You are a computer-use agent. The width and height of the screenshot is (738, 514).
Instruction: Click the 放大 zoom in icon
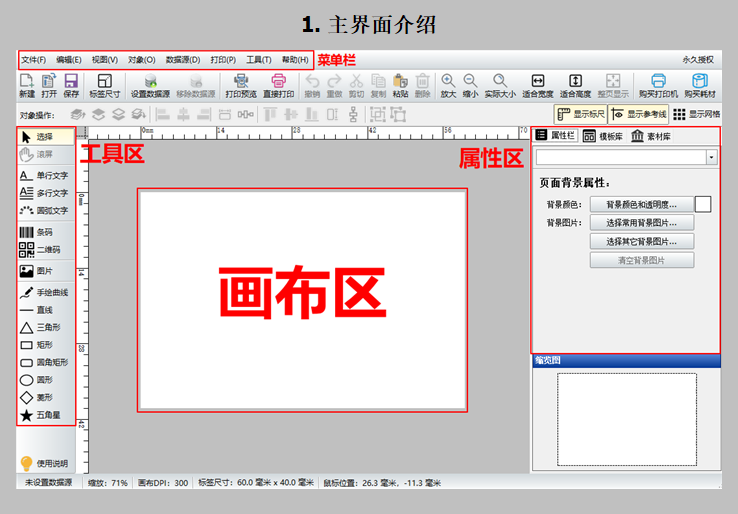pyautogui.click(x=448, y=86)
